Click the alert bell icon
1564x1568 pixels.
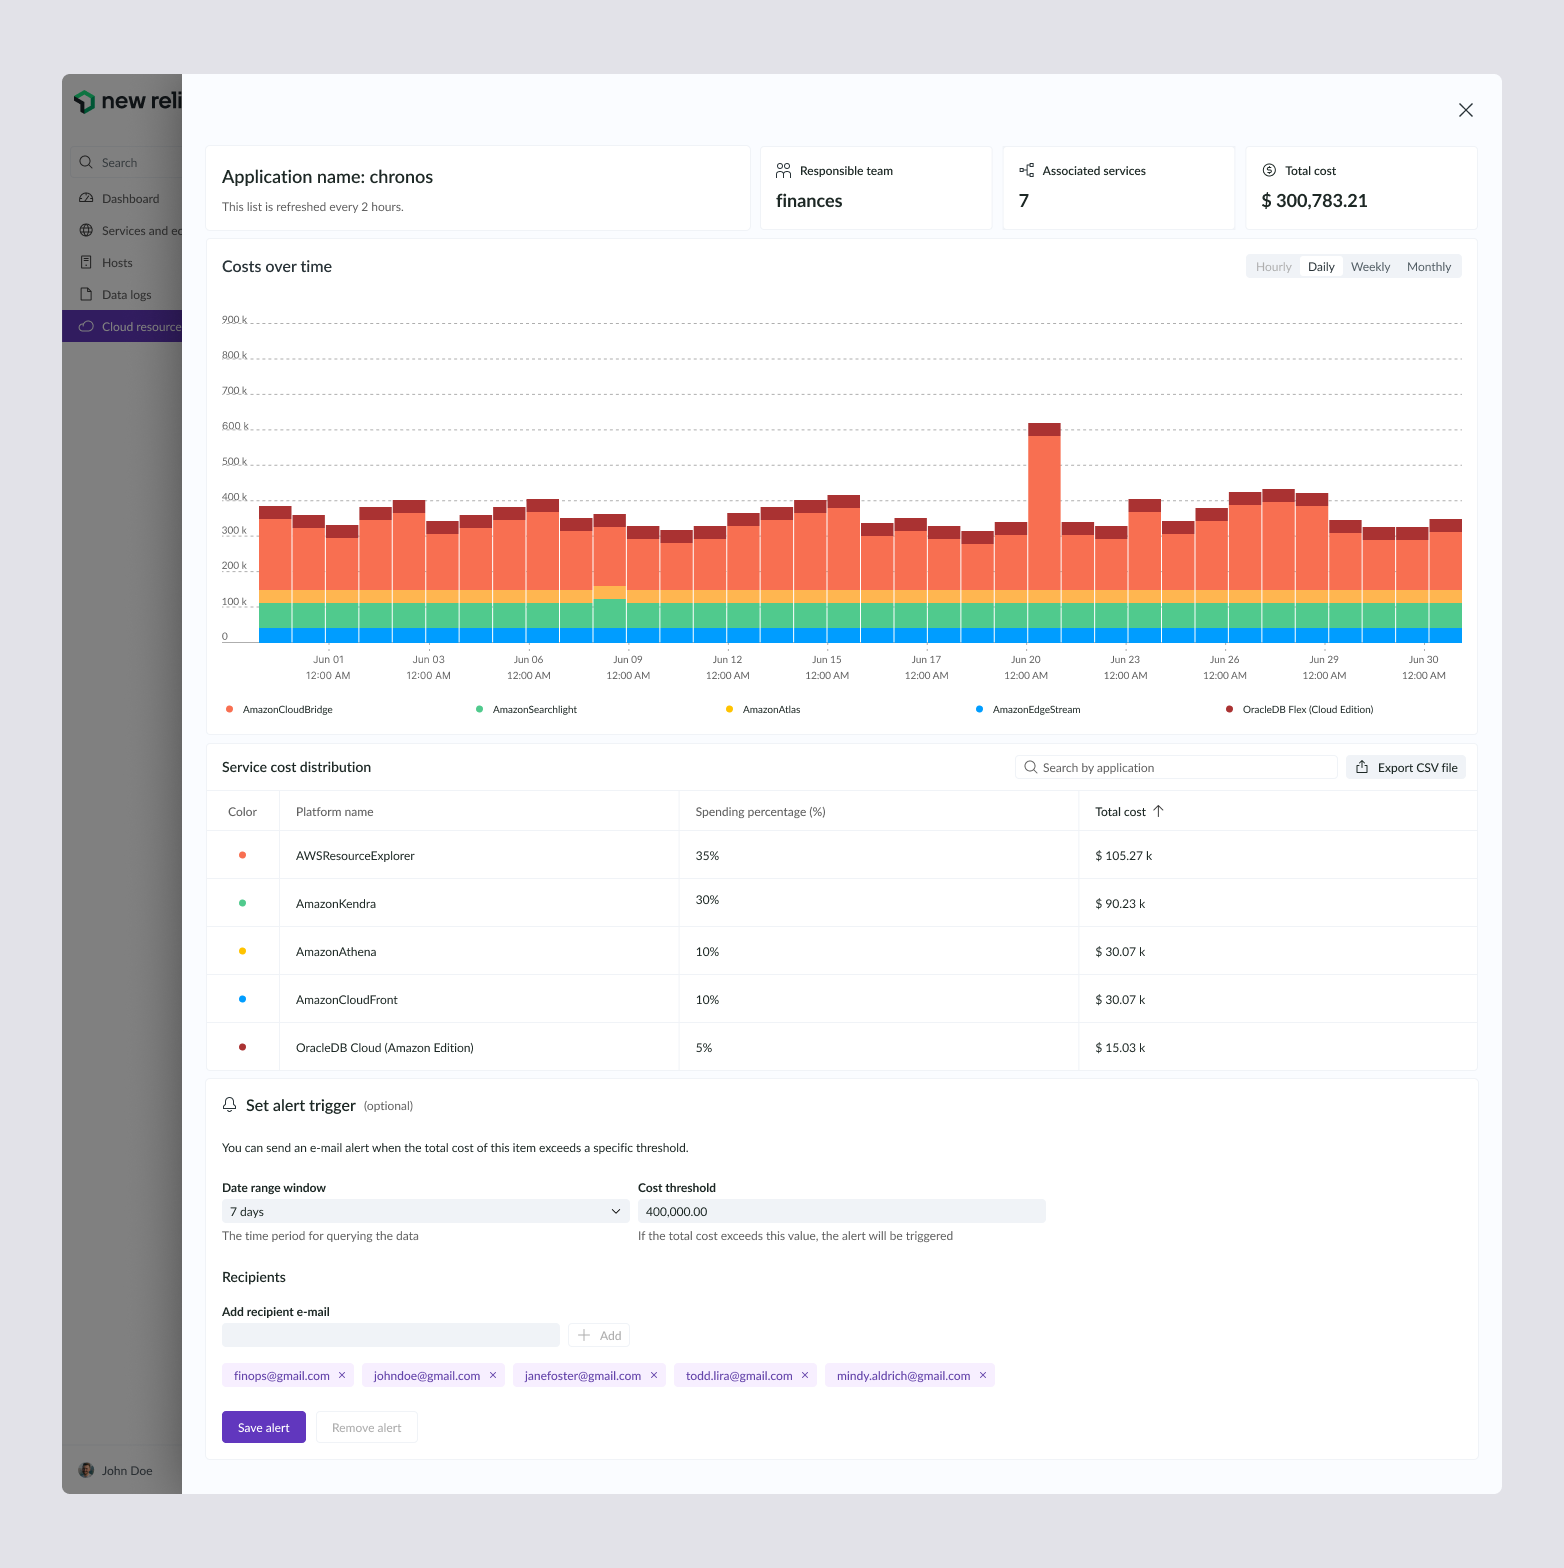(229, 1104)
